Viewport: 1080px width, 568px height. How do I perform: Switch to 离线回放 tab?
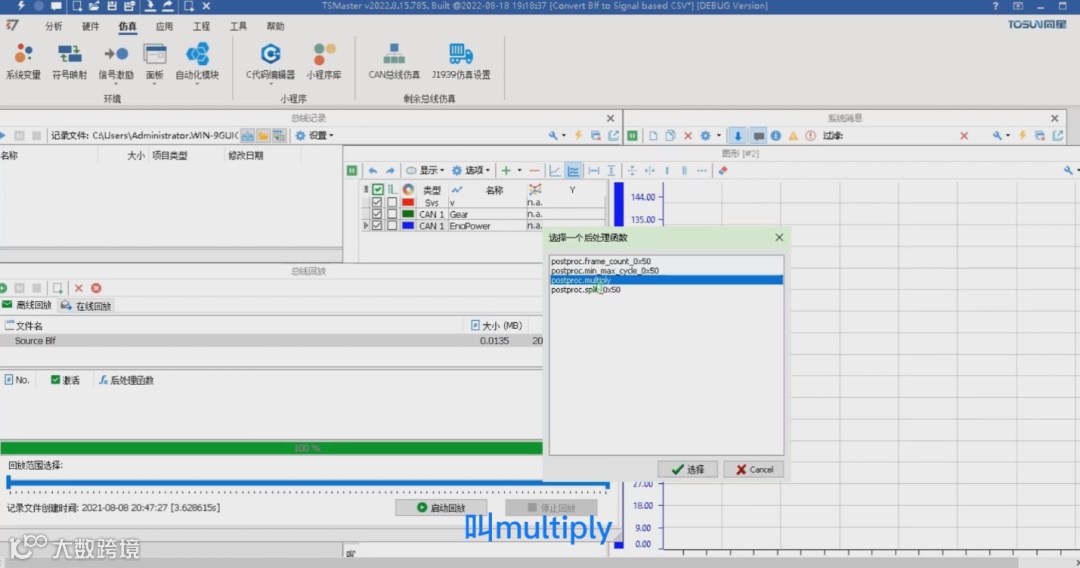[x=27, y=305]
